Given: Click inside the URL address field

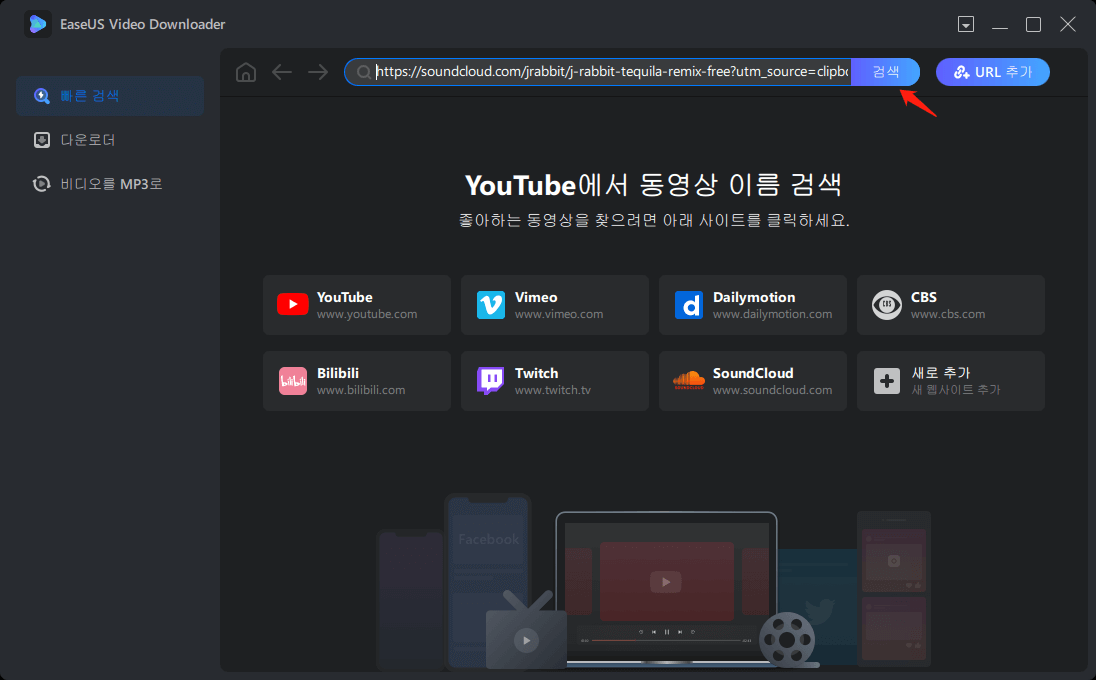Looking at the screenshot, I should pyautogui.click(x=610, y=72).
